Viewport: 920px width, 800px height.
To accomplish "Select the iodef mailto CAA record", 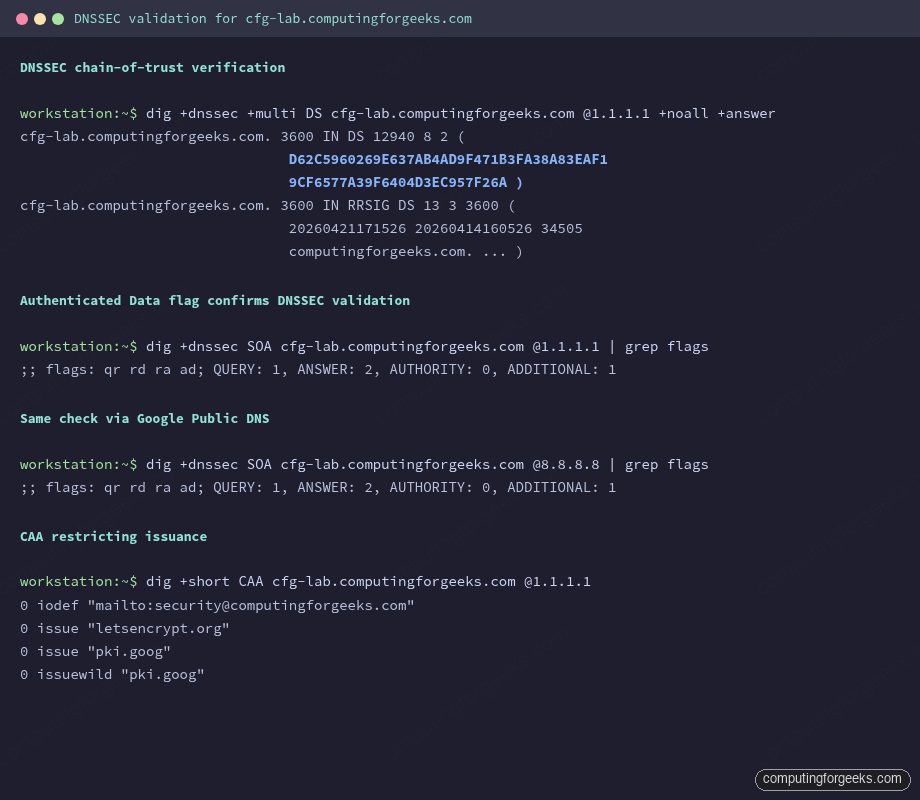I will tap(218, 604).
